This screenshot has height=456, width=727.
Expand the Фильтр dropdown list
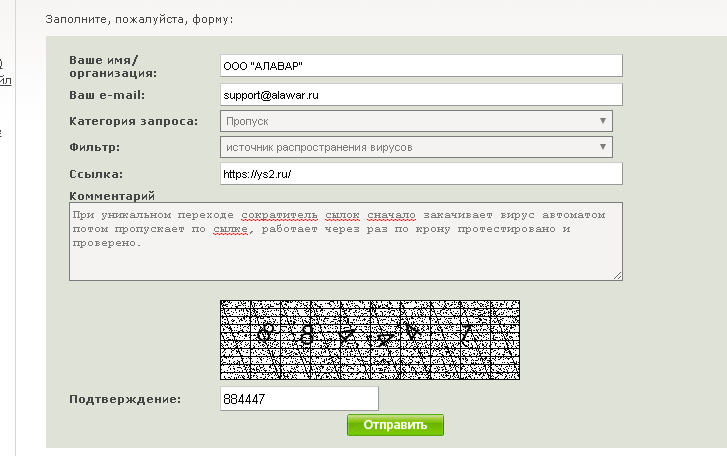point(416,147)
